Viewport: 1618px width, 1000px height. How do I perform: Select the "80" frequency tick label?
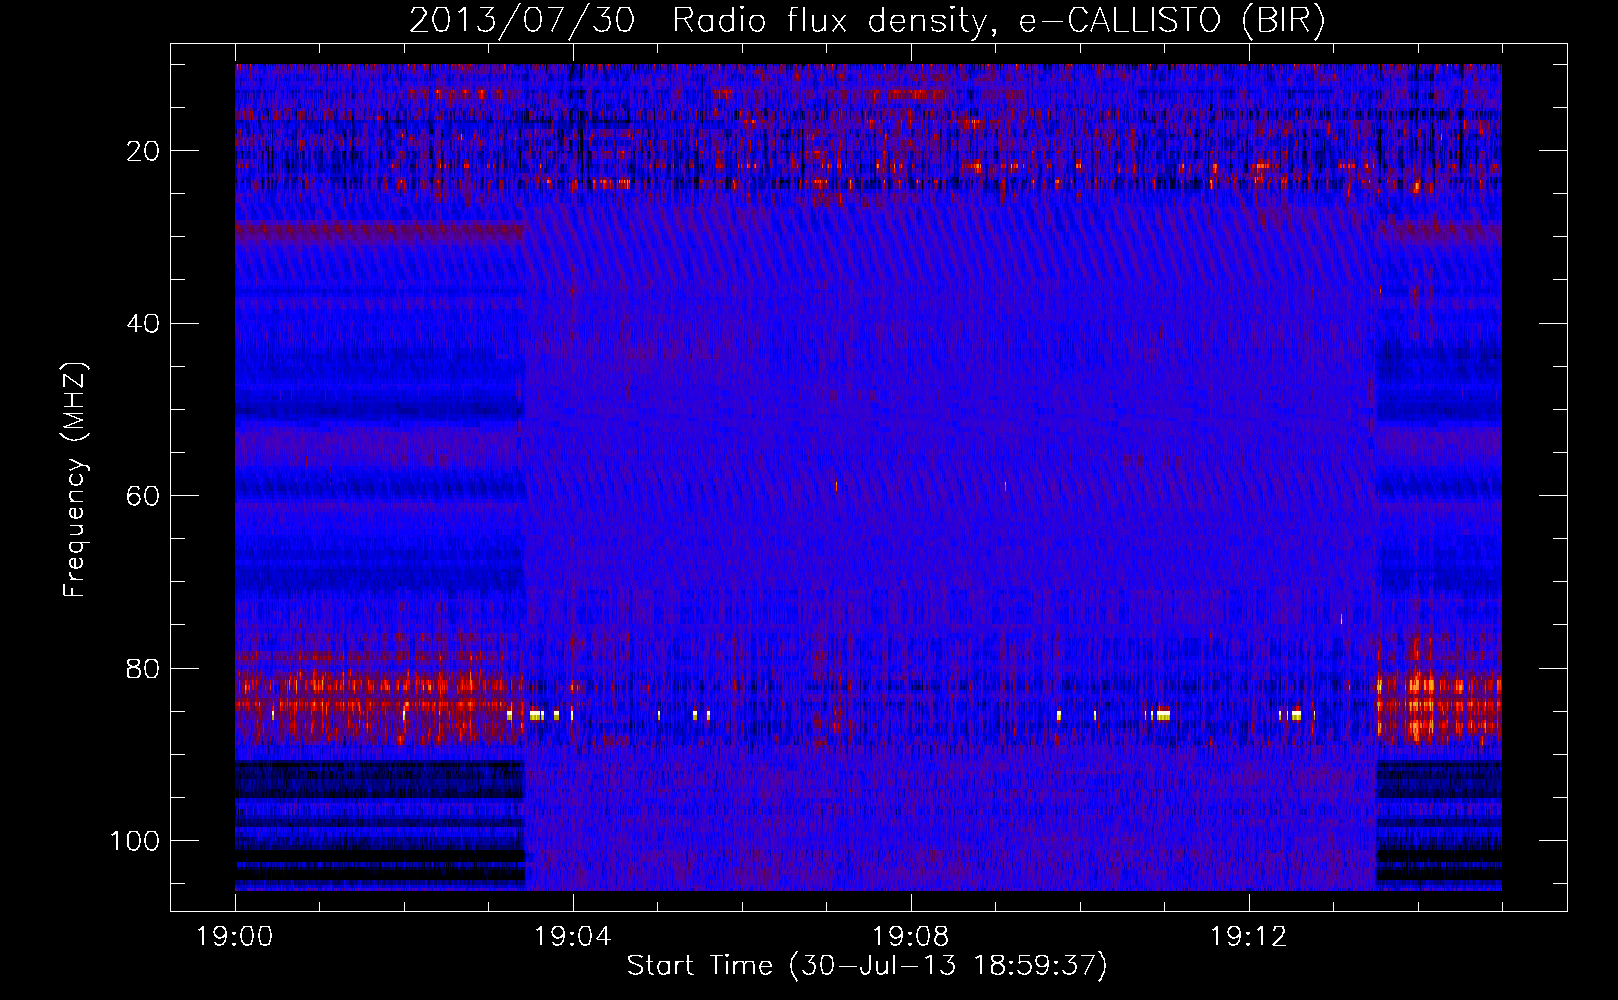pyautogui.click(x=145, y=669)
